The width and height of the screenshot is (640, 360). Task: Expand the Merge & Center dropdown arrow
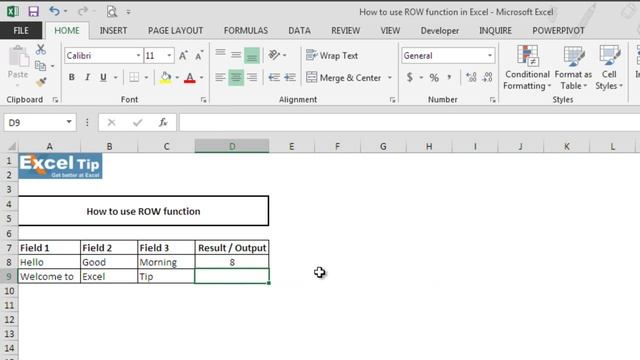(x=390, y=78)
